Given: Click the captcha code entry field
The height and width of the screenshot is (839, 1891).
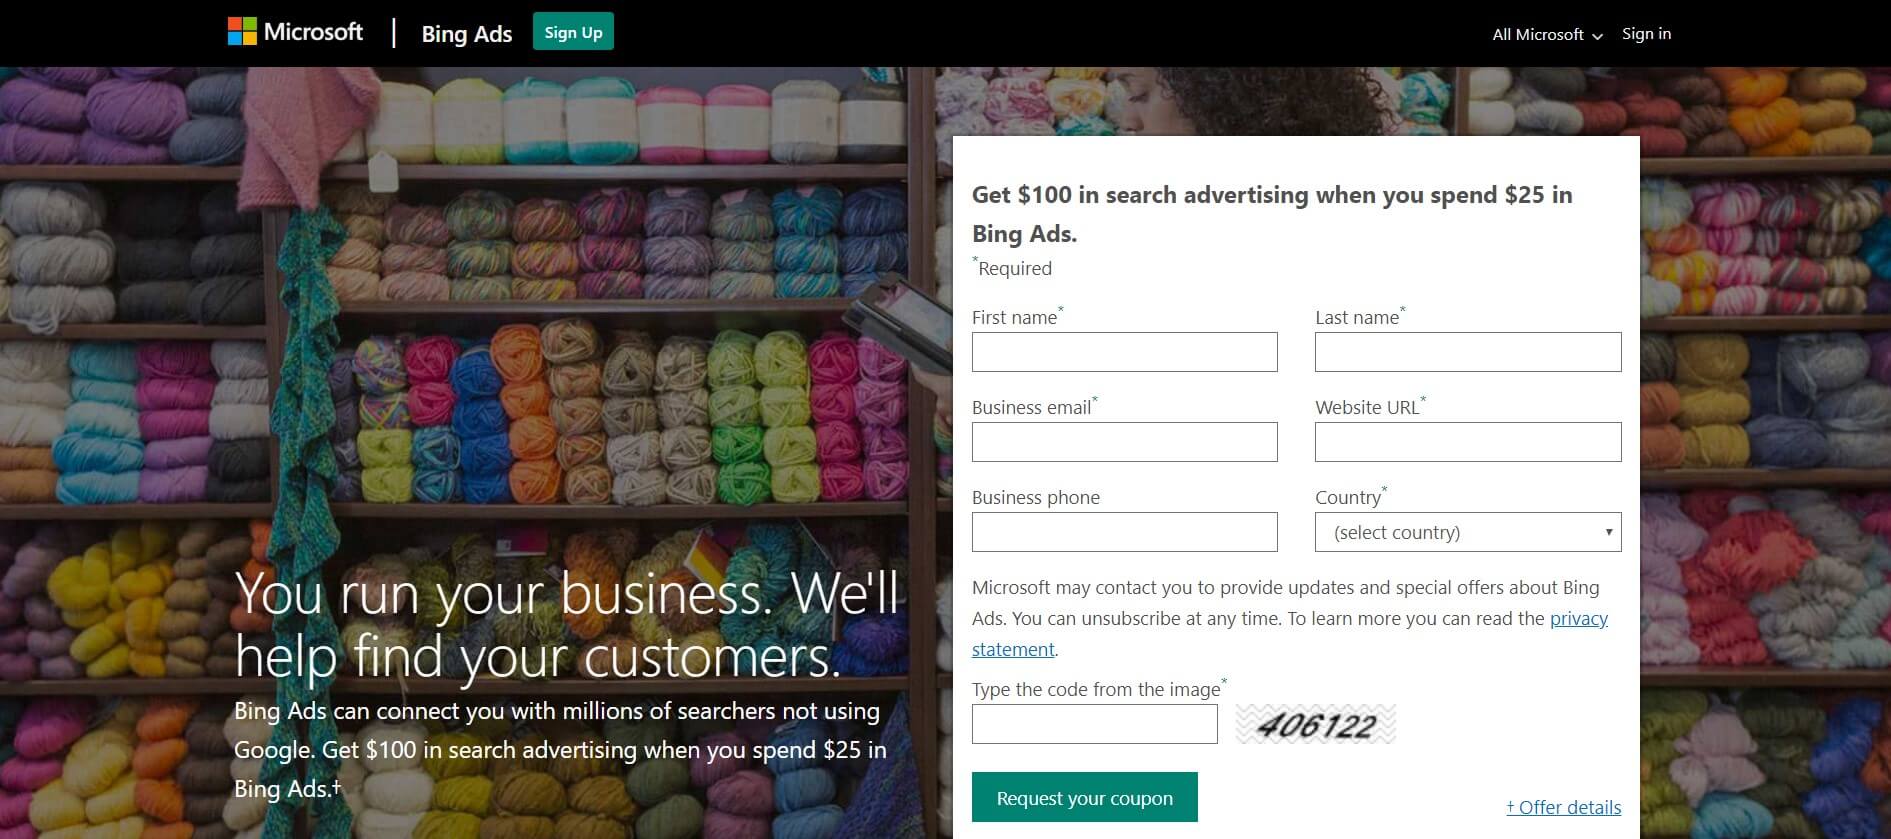Looking at the screenshot, I should coord(1094,724).
